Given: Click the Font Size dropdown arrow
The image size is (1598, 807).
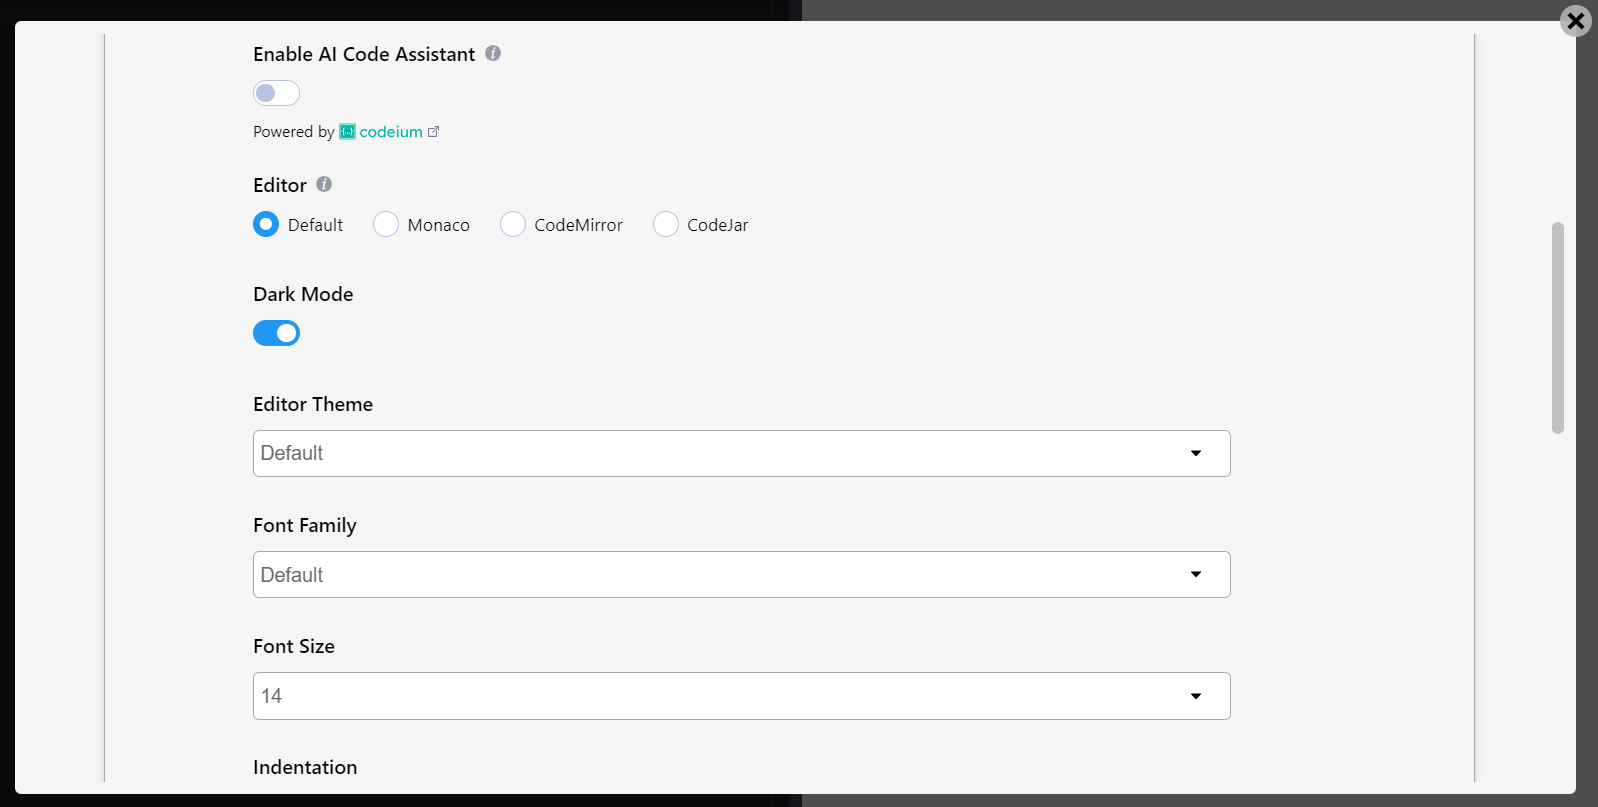Looking at the screenshot, I should click(x=1195, y=696).
